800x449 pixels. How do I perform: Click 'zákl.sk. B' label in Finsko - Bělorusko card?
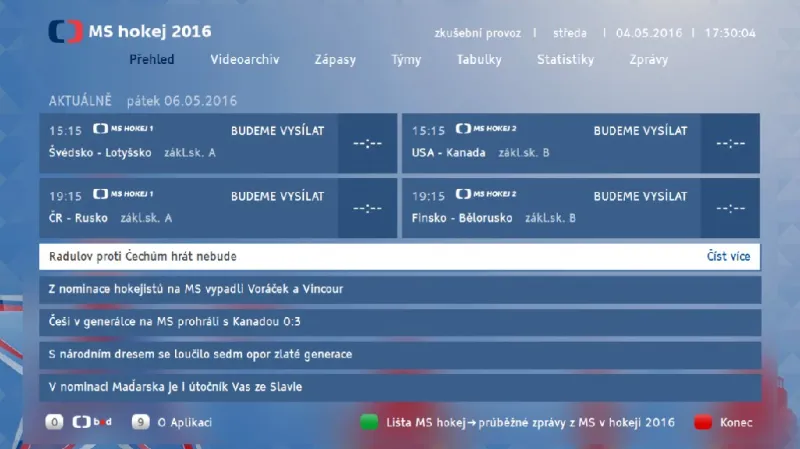pos(550,218)
